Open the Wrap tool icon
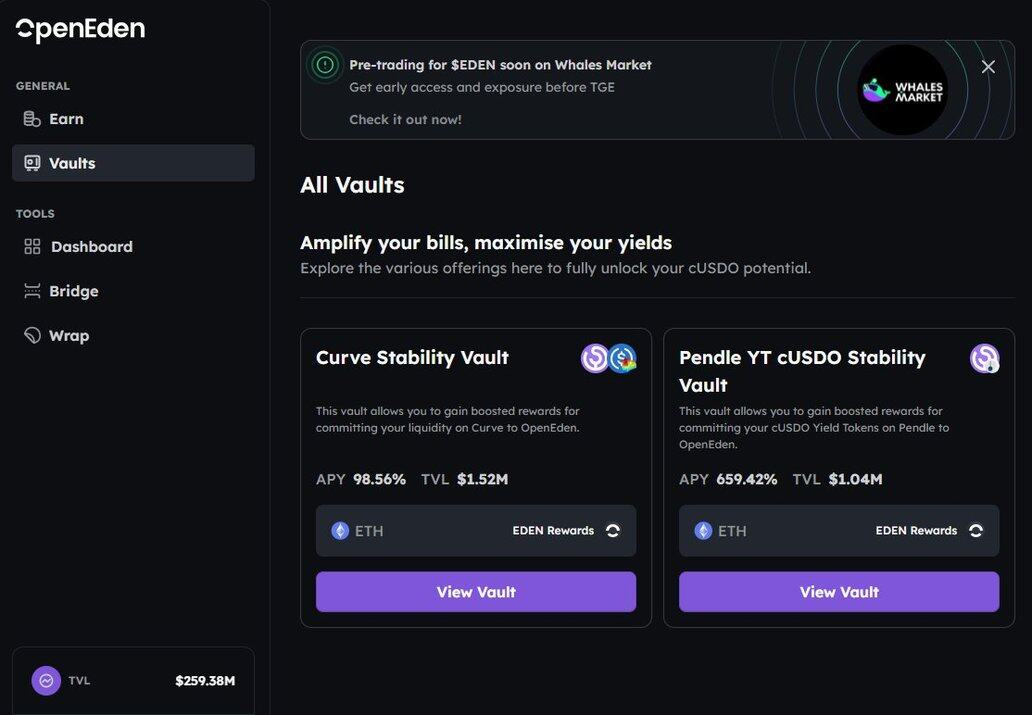The height and width of the screenshot is (715, 1032). (32, 335)
